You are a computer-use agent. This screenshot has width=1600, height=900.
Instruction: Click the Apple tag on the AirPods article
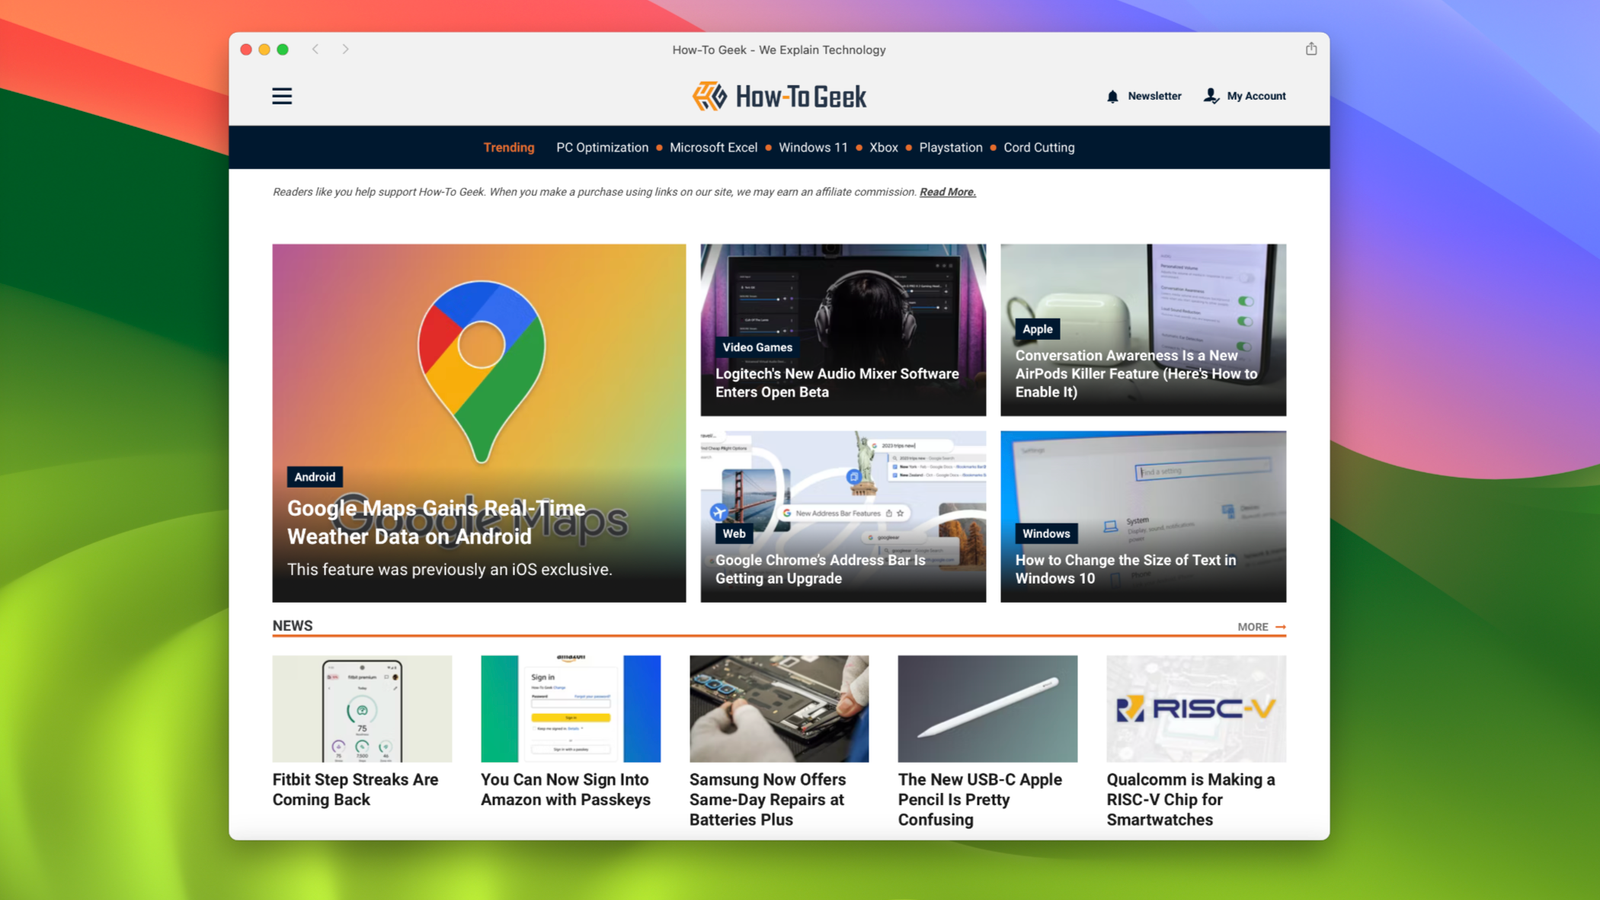[1037, 329]
